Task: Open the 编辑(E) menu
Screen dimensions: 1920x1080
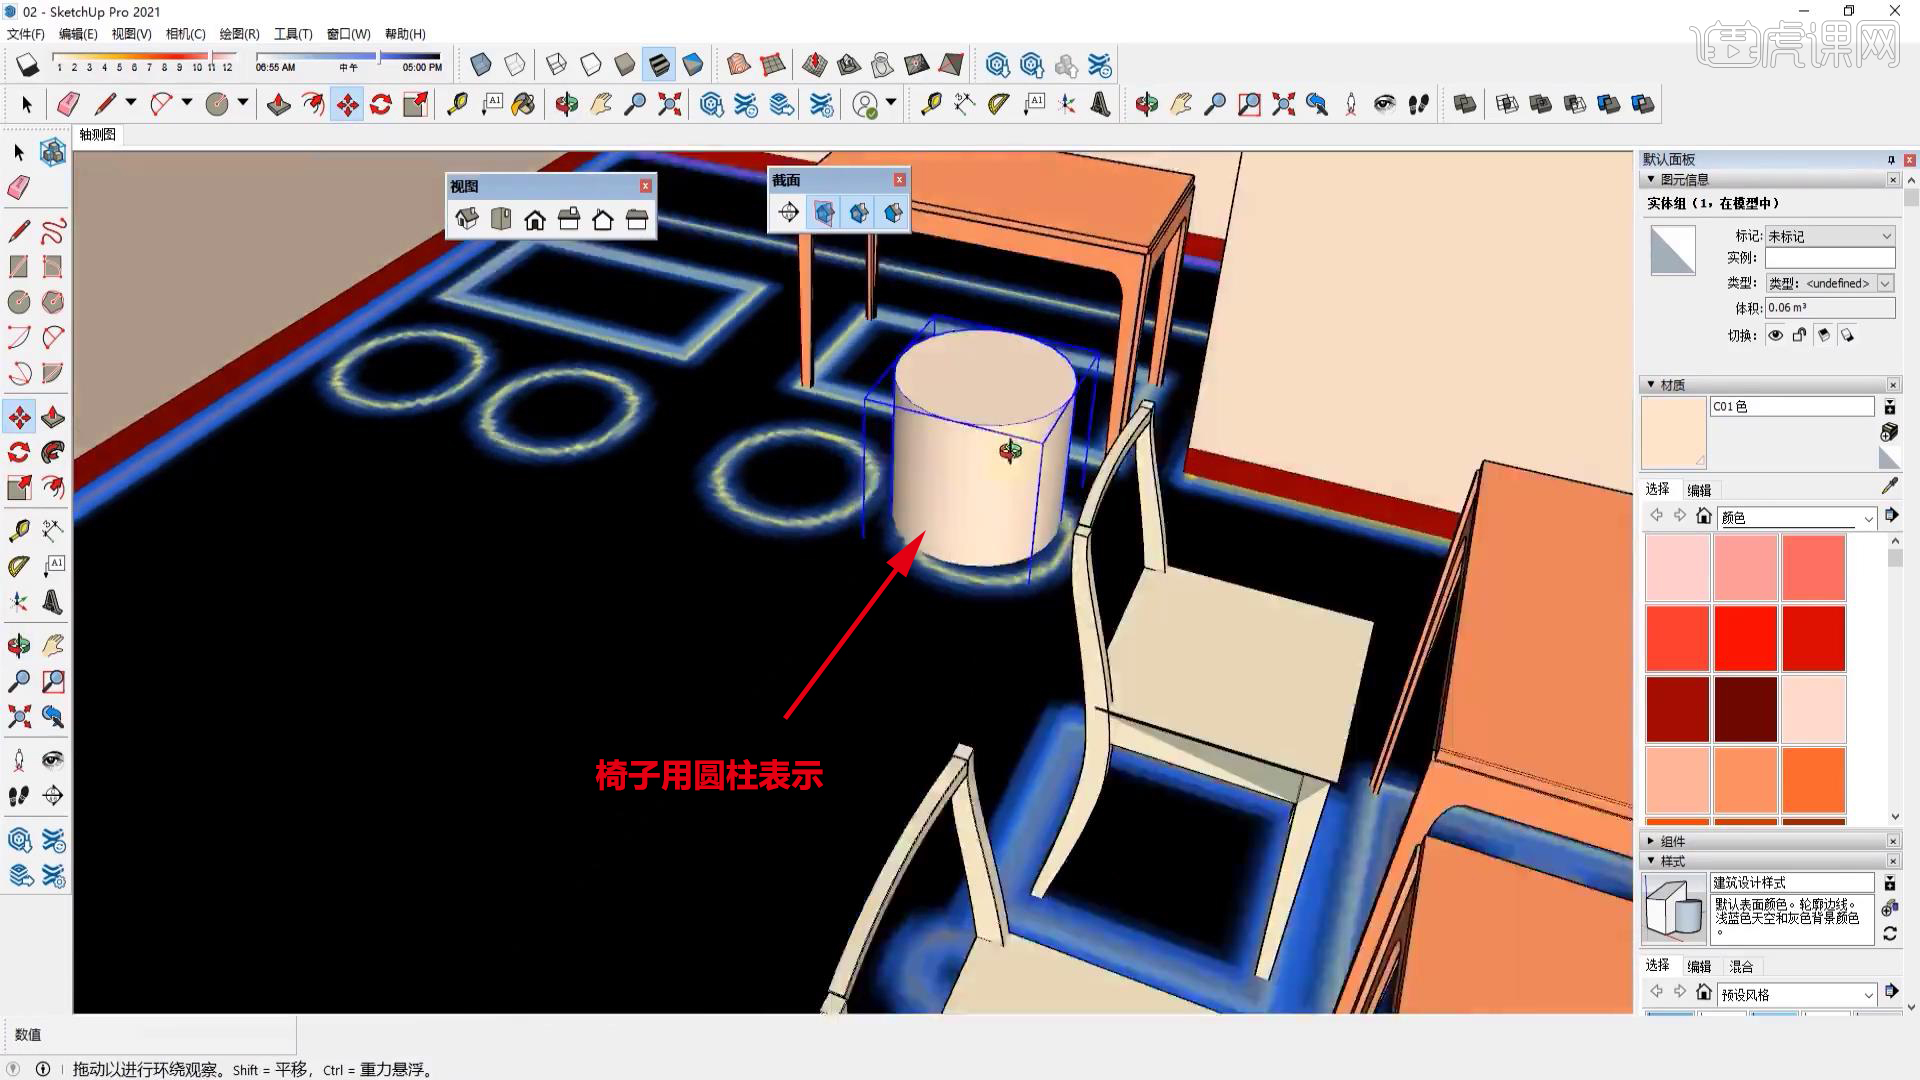Action: click(x=78, y=34)
